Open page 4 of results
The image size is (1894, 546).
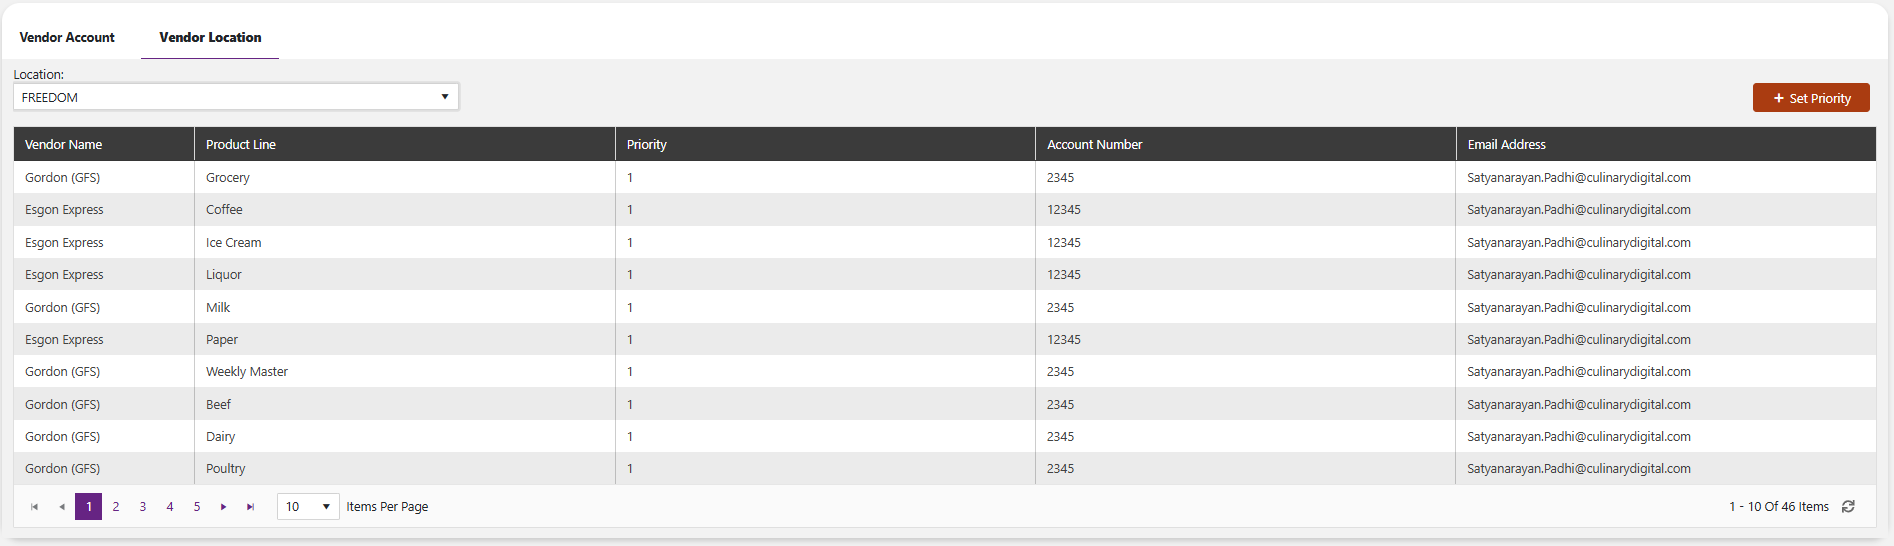point(170,507)
